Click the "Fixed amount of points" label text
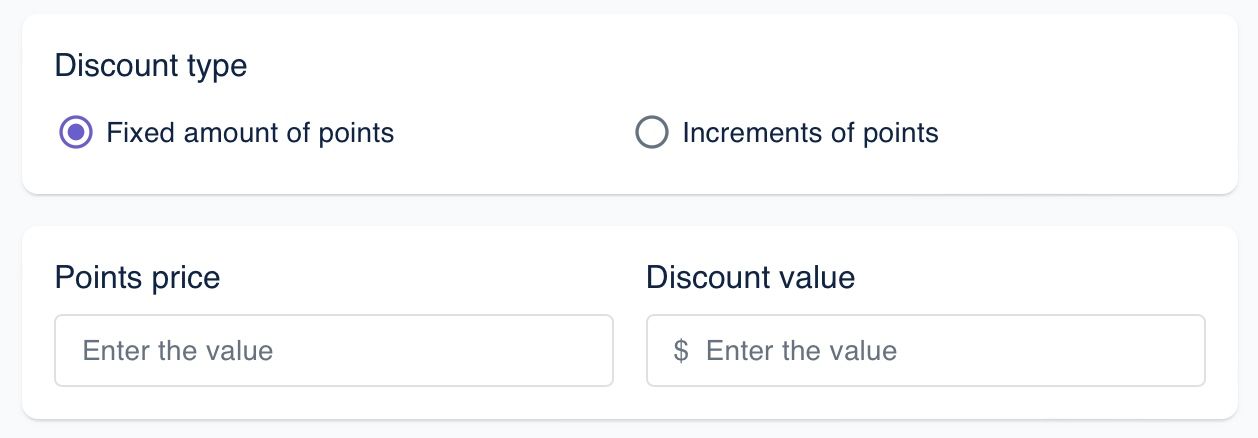Viewport: 1258px width, 438px height. coord(250,133)
